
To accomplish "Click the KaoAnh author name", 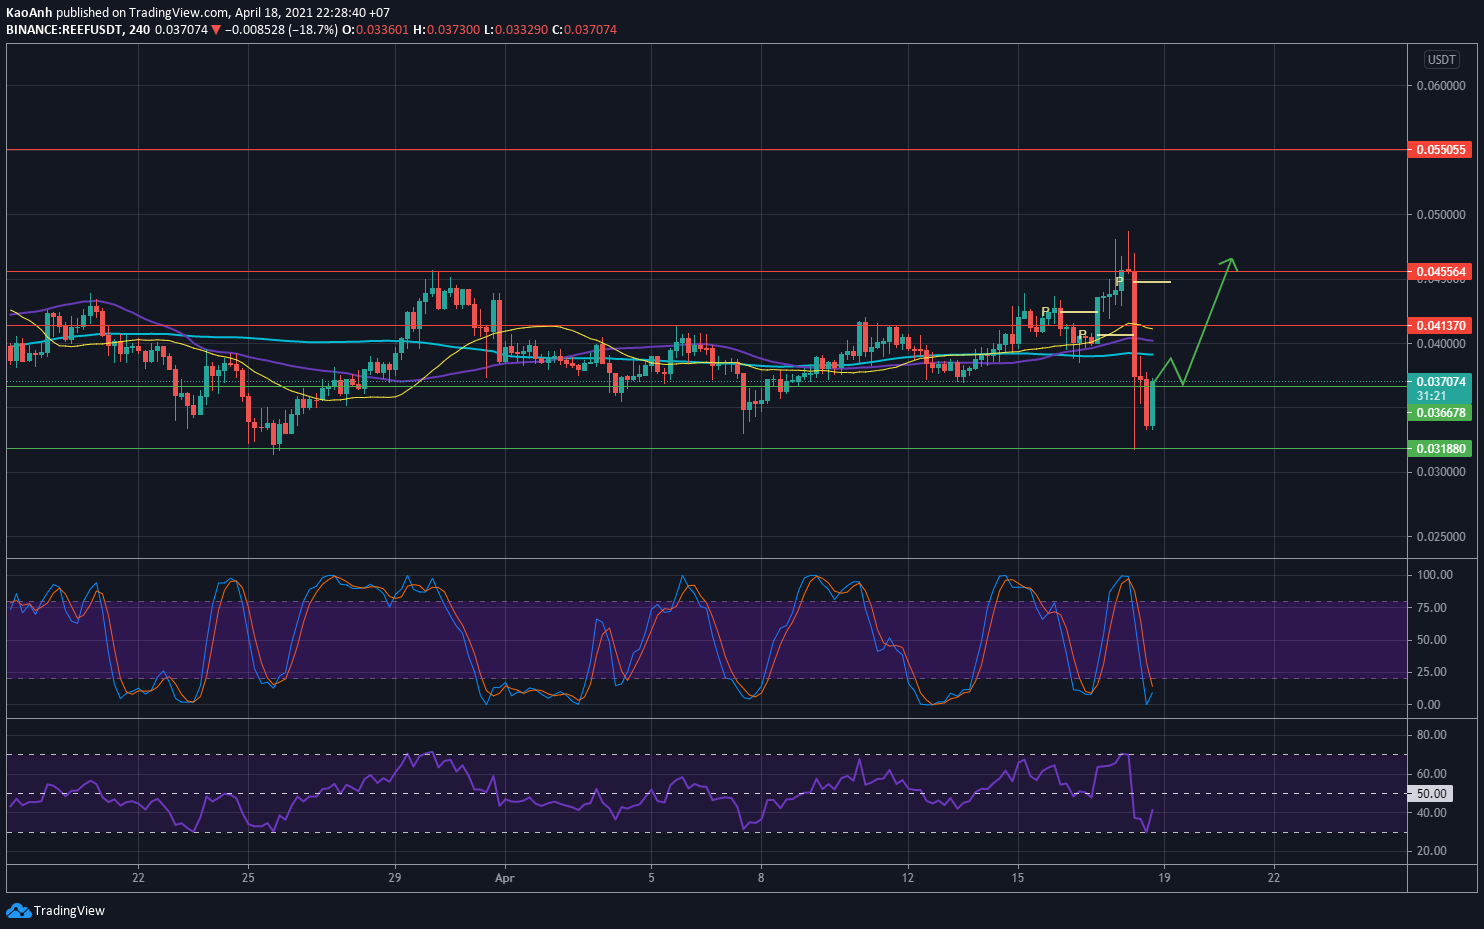I will click(29, 13).
